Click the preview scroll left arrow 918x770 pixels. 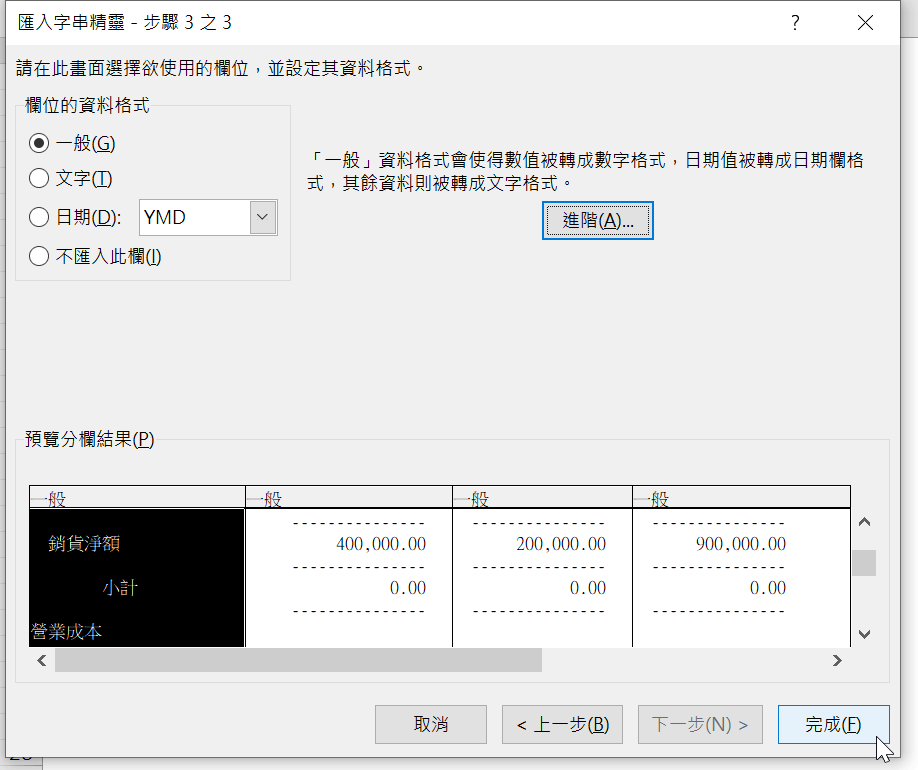[x=42, y=661]
